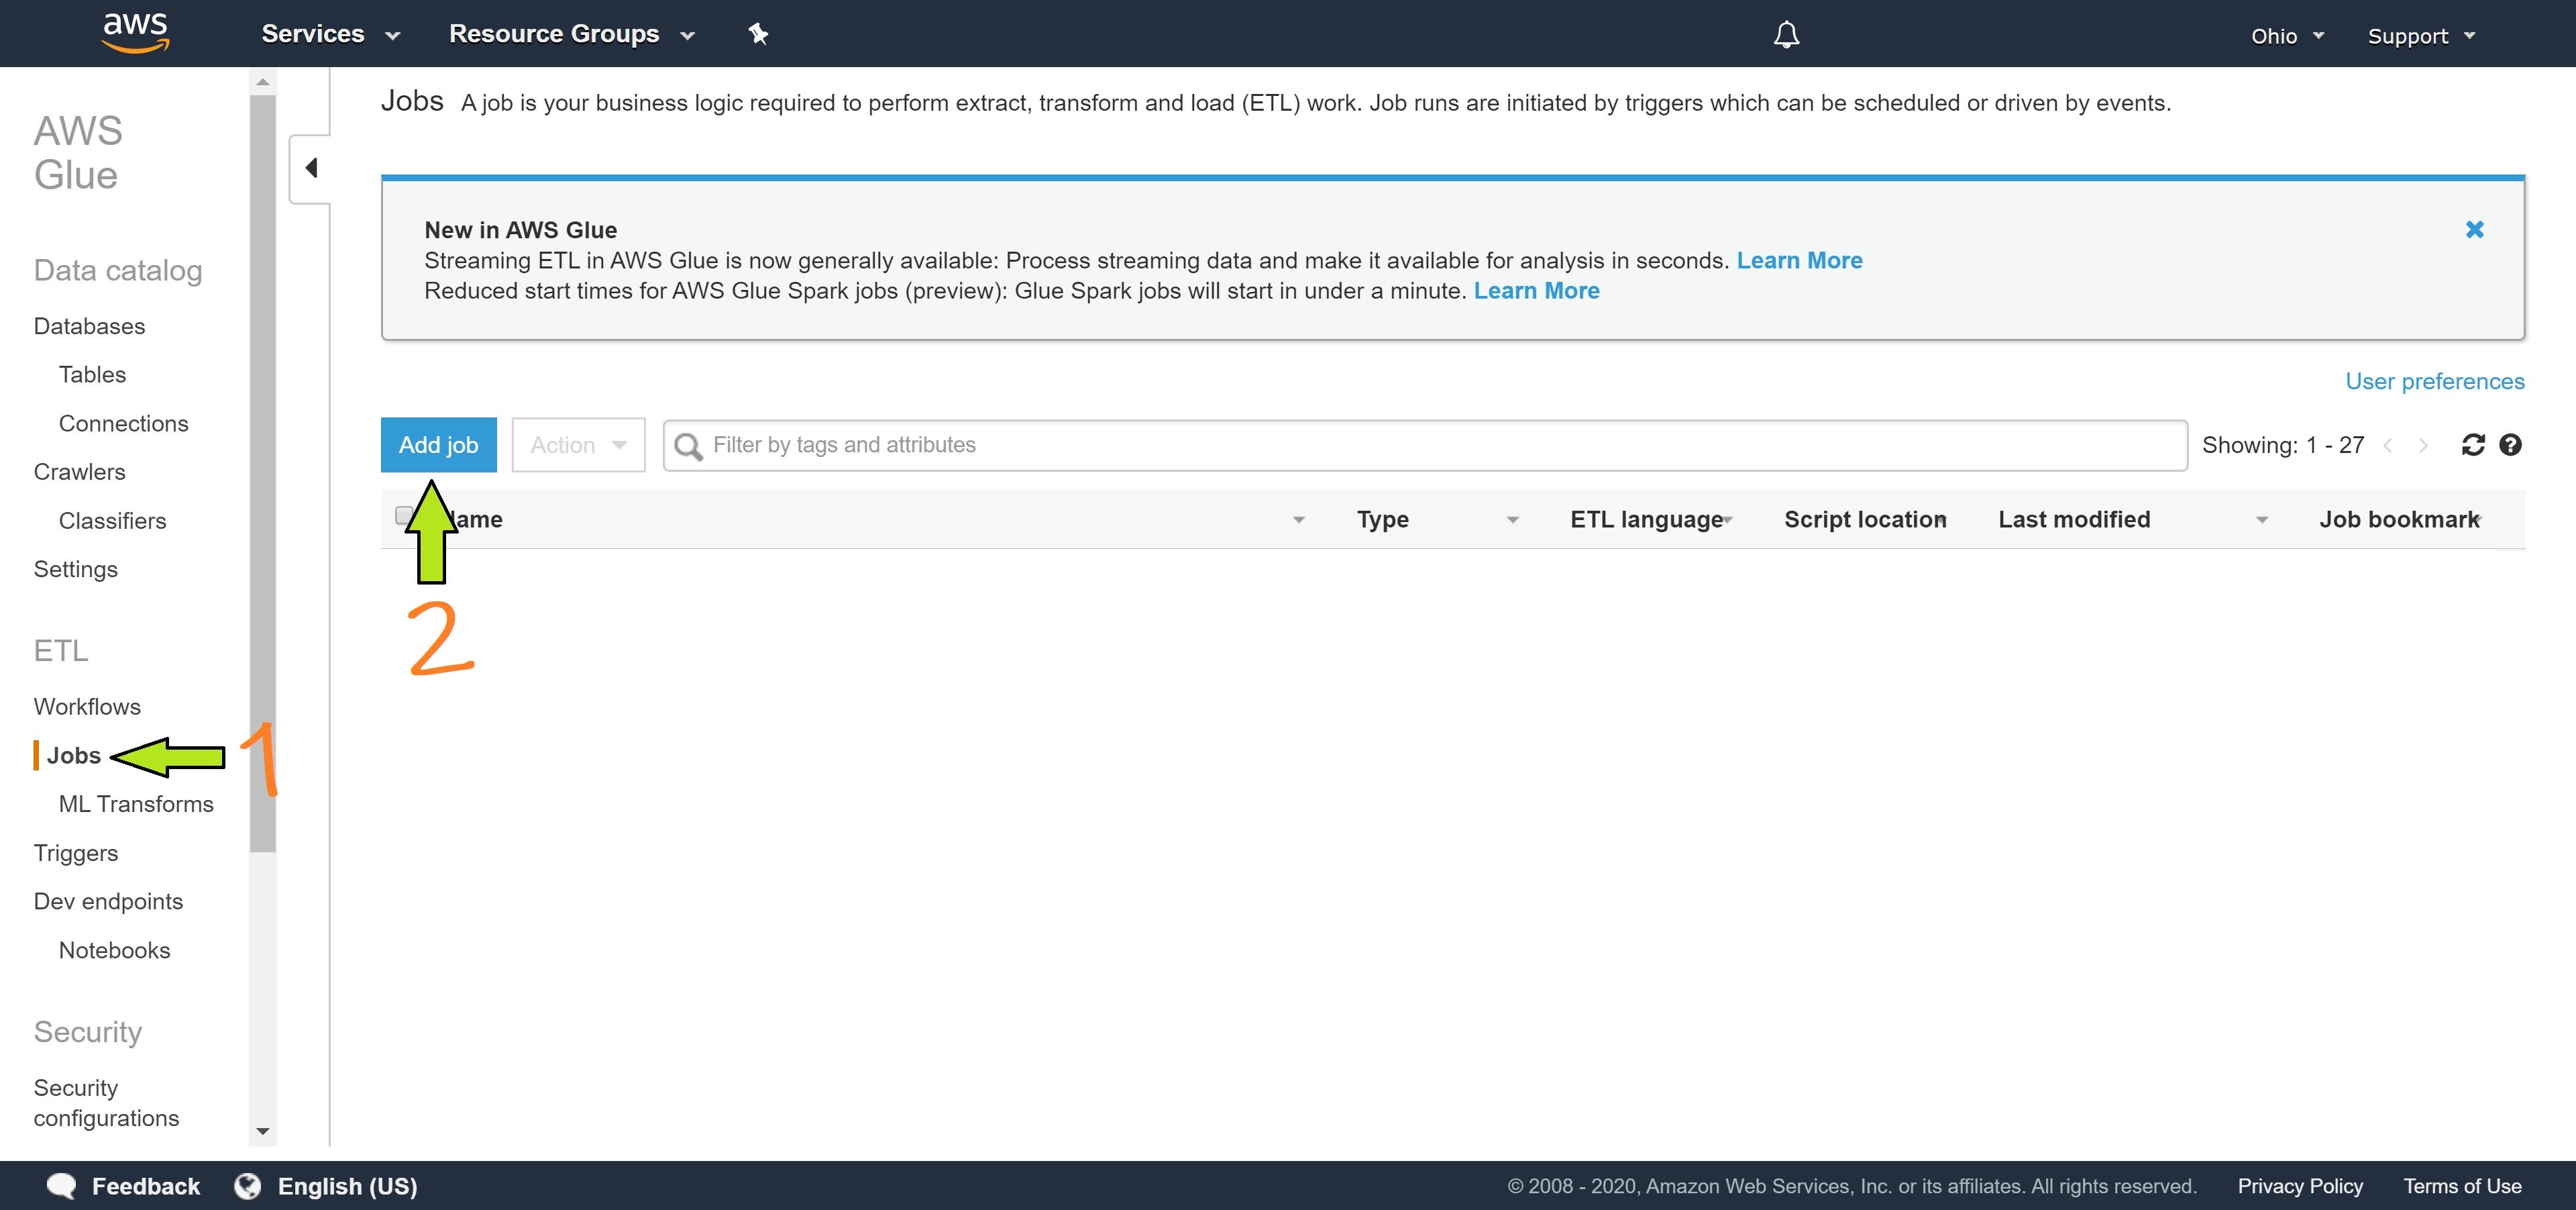The width and height of the screenshot is (2576, 1210).
Task: Refresh the jobs list
Action: [x=2473, y=445]
